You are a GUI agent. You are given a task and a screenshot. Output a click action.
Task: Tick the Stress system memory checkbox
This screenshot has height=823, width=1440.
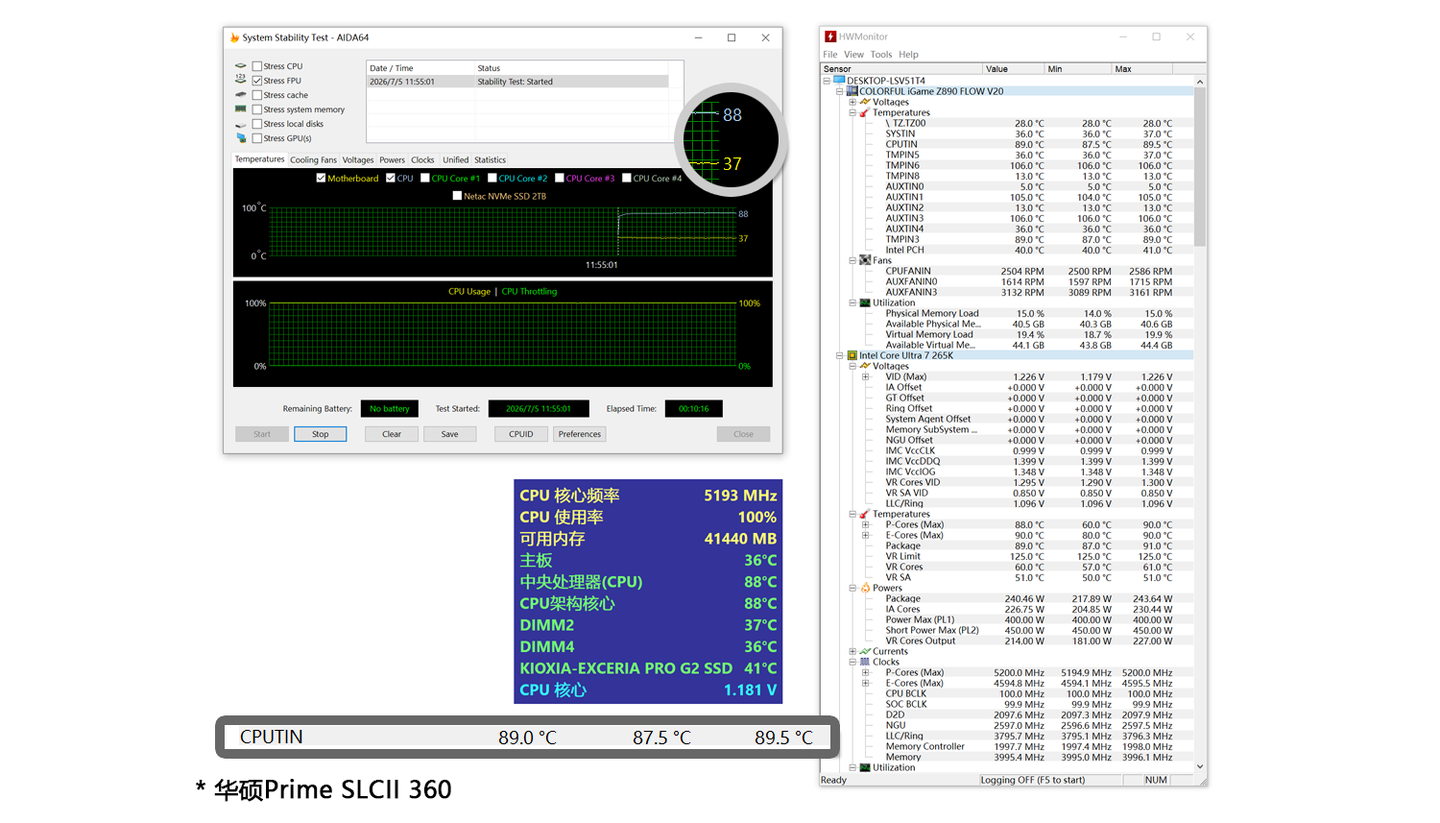[x=257, y=109]
